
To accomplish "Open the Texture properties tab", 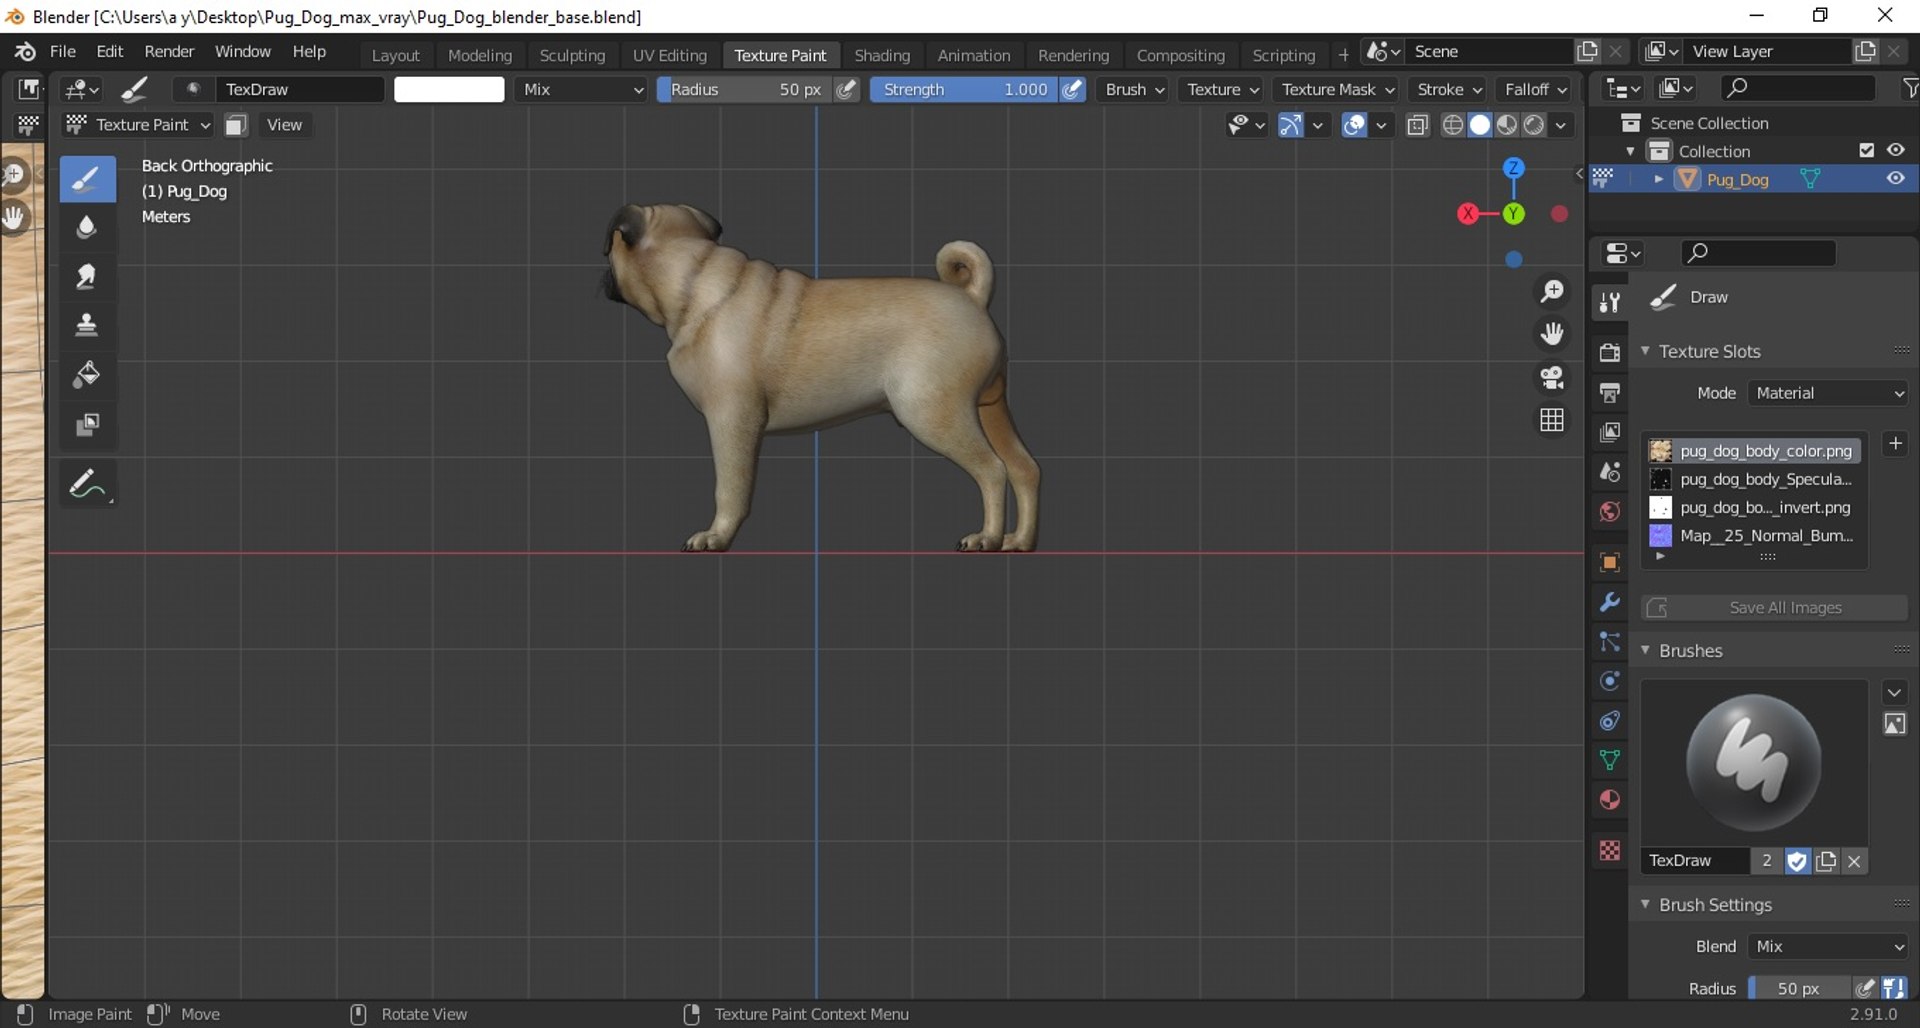I will click(x=1609, y=850).
